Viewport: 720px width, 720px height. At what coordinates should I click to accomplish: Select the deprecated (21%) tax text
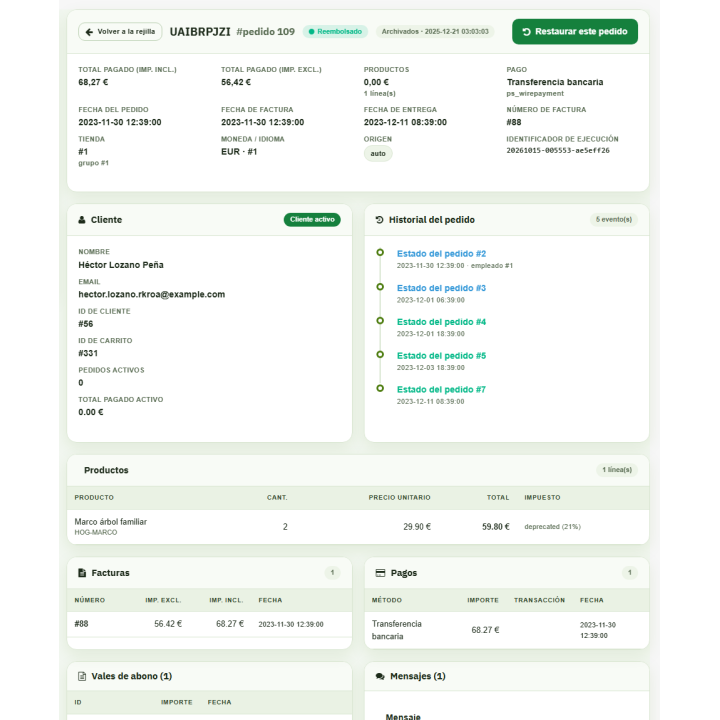[552, 527]
